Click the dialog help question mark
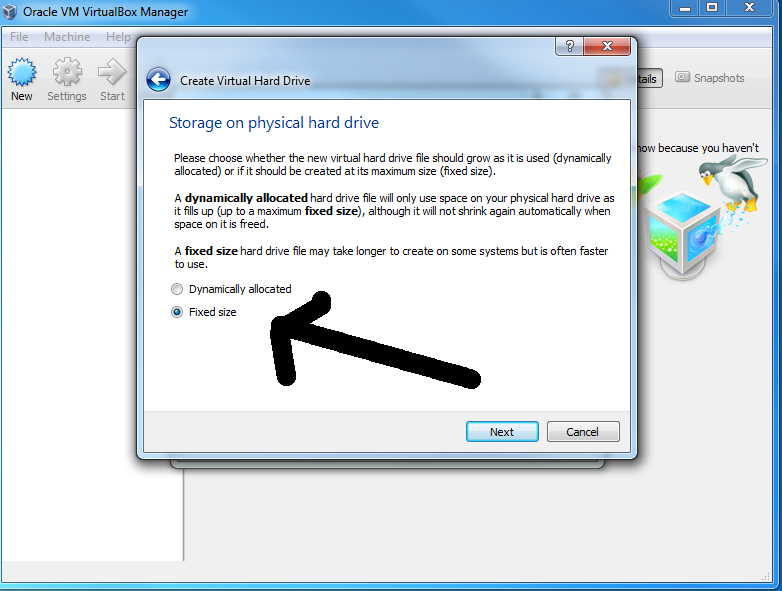 (570, 46)
